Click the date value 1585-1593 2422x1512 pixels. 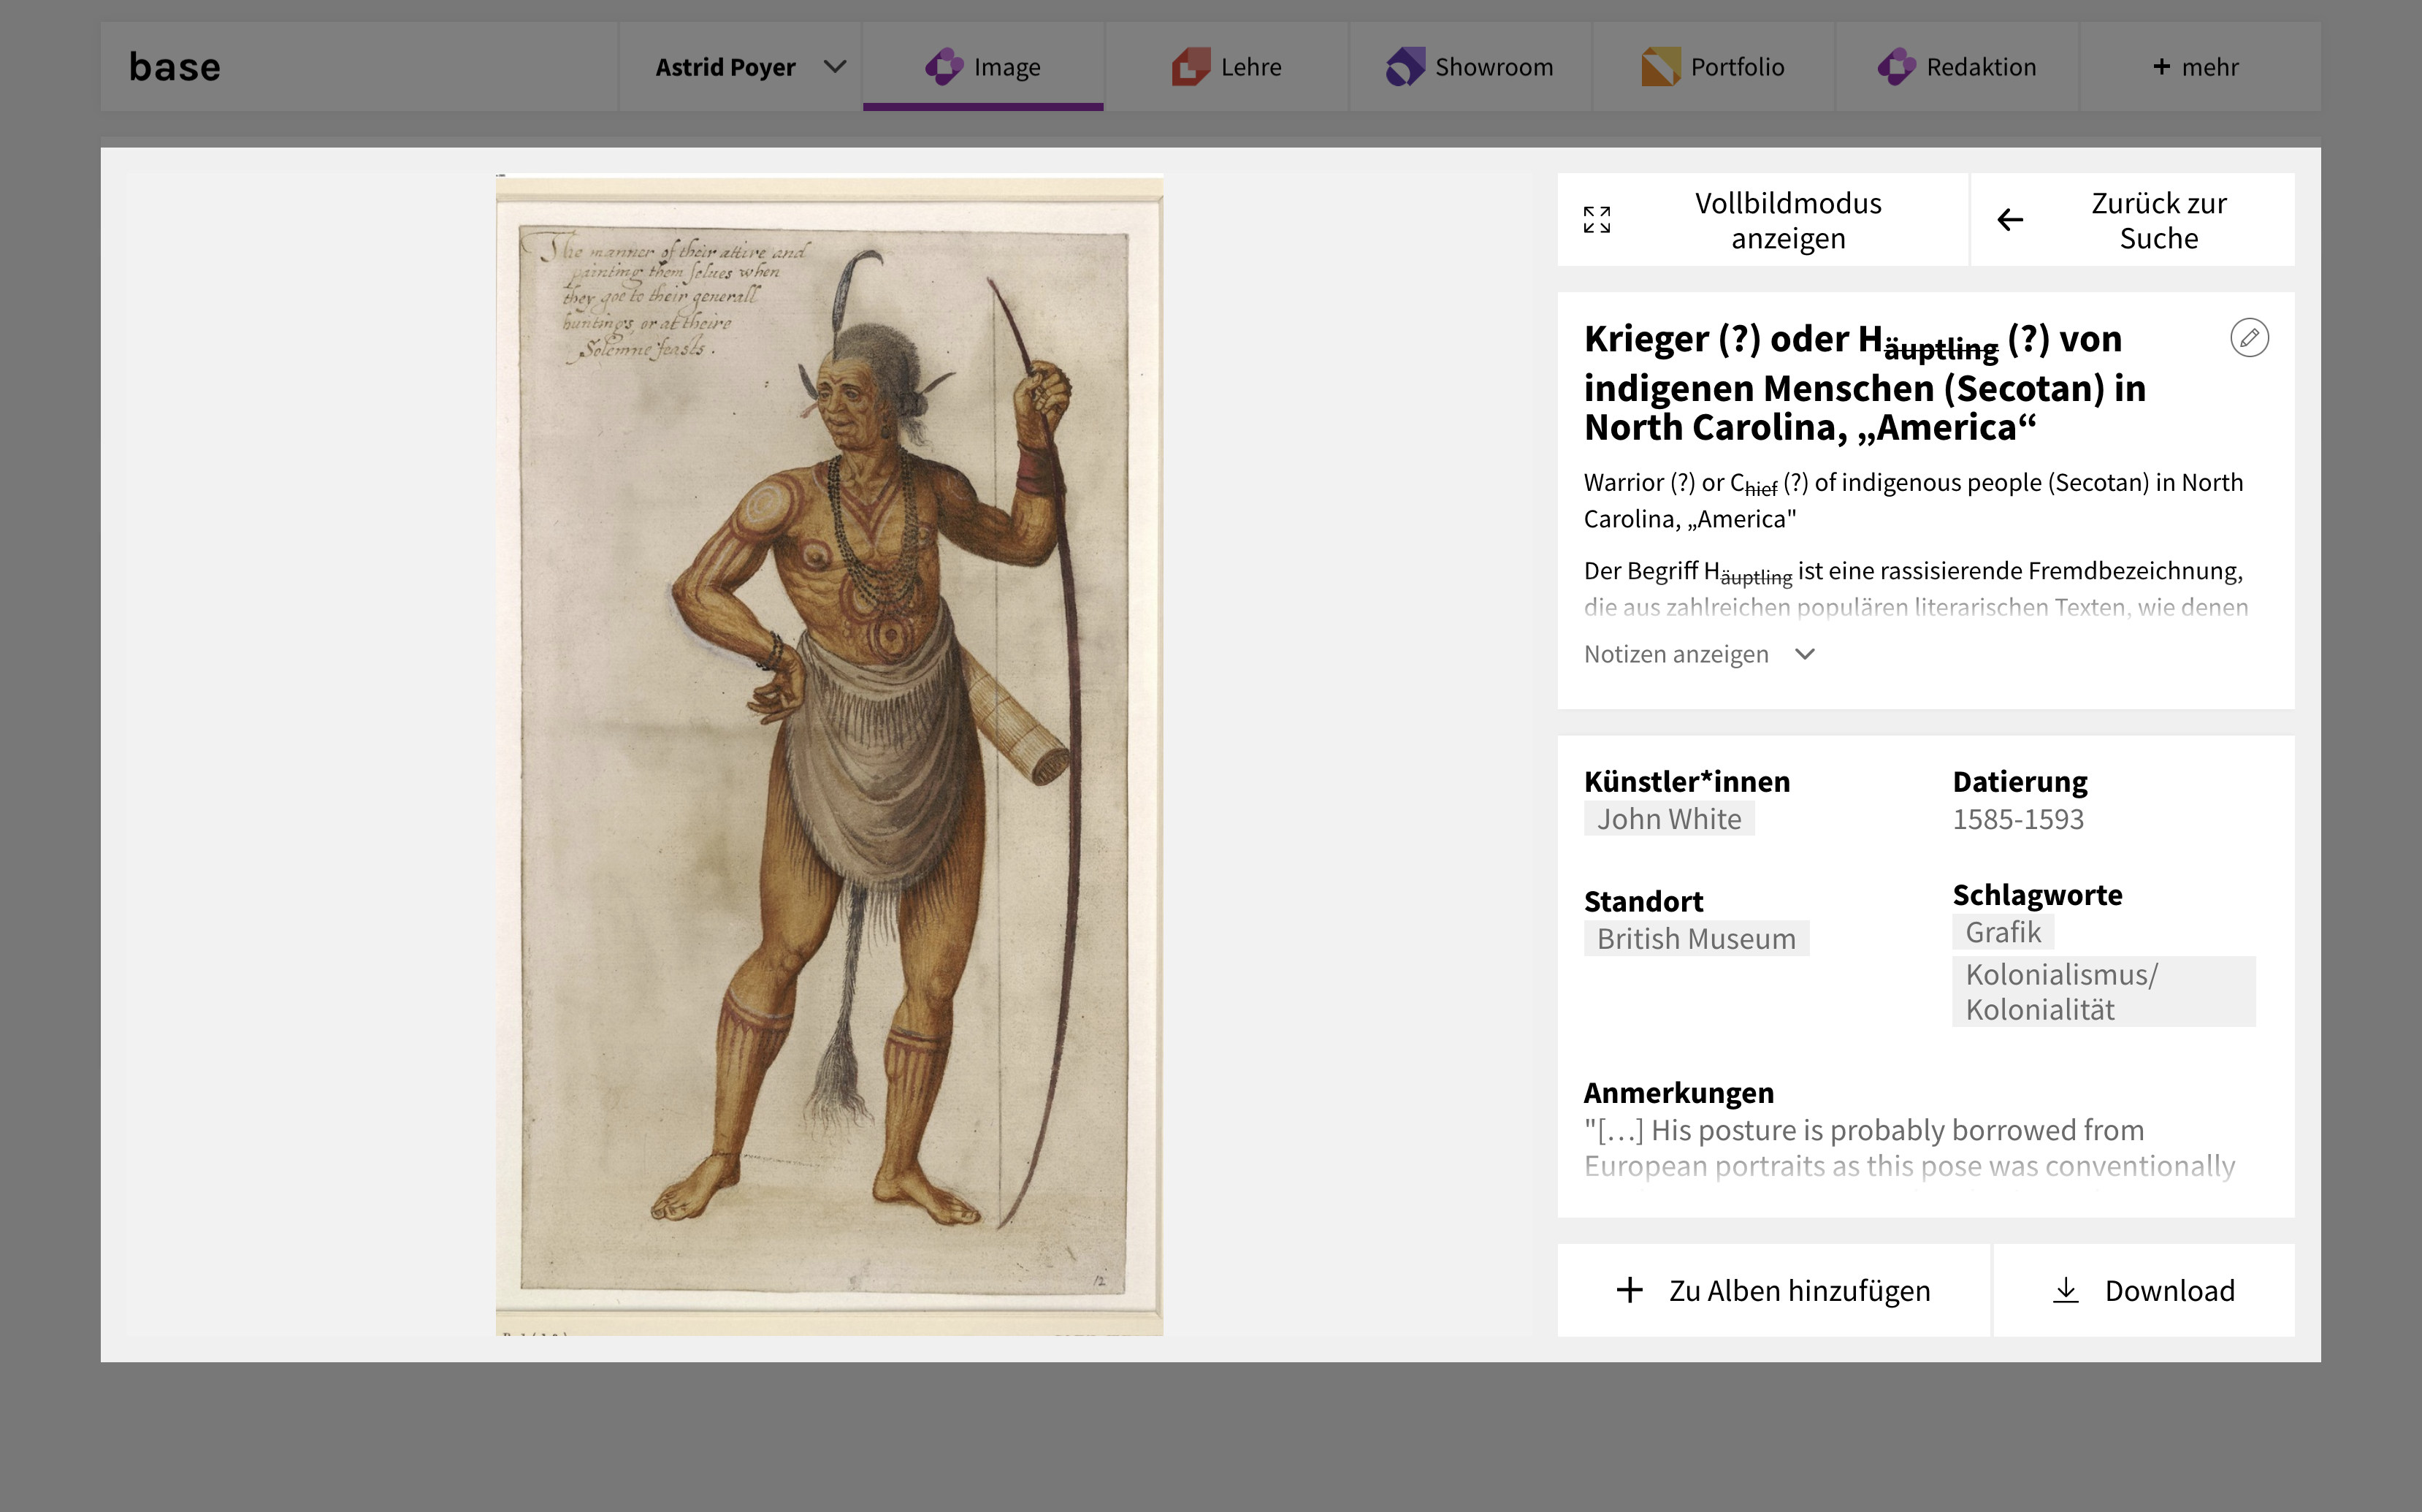(2018, 819)
